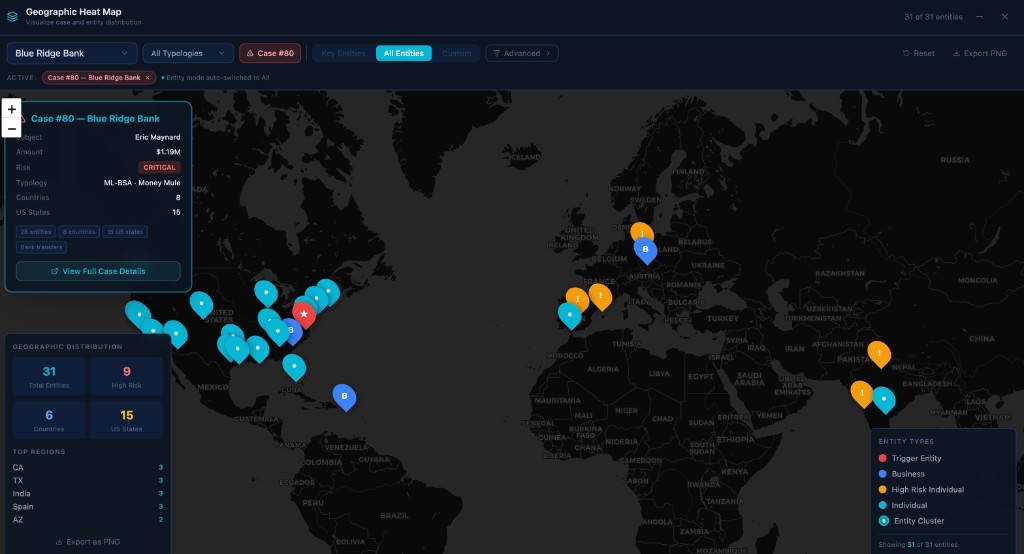Click the Bank transfers tag

pos(41,247)
